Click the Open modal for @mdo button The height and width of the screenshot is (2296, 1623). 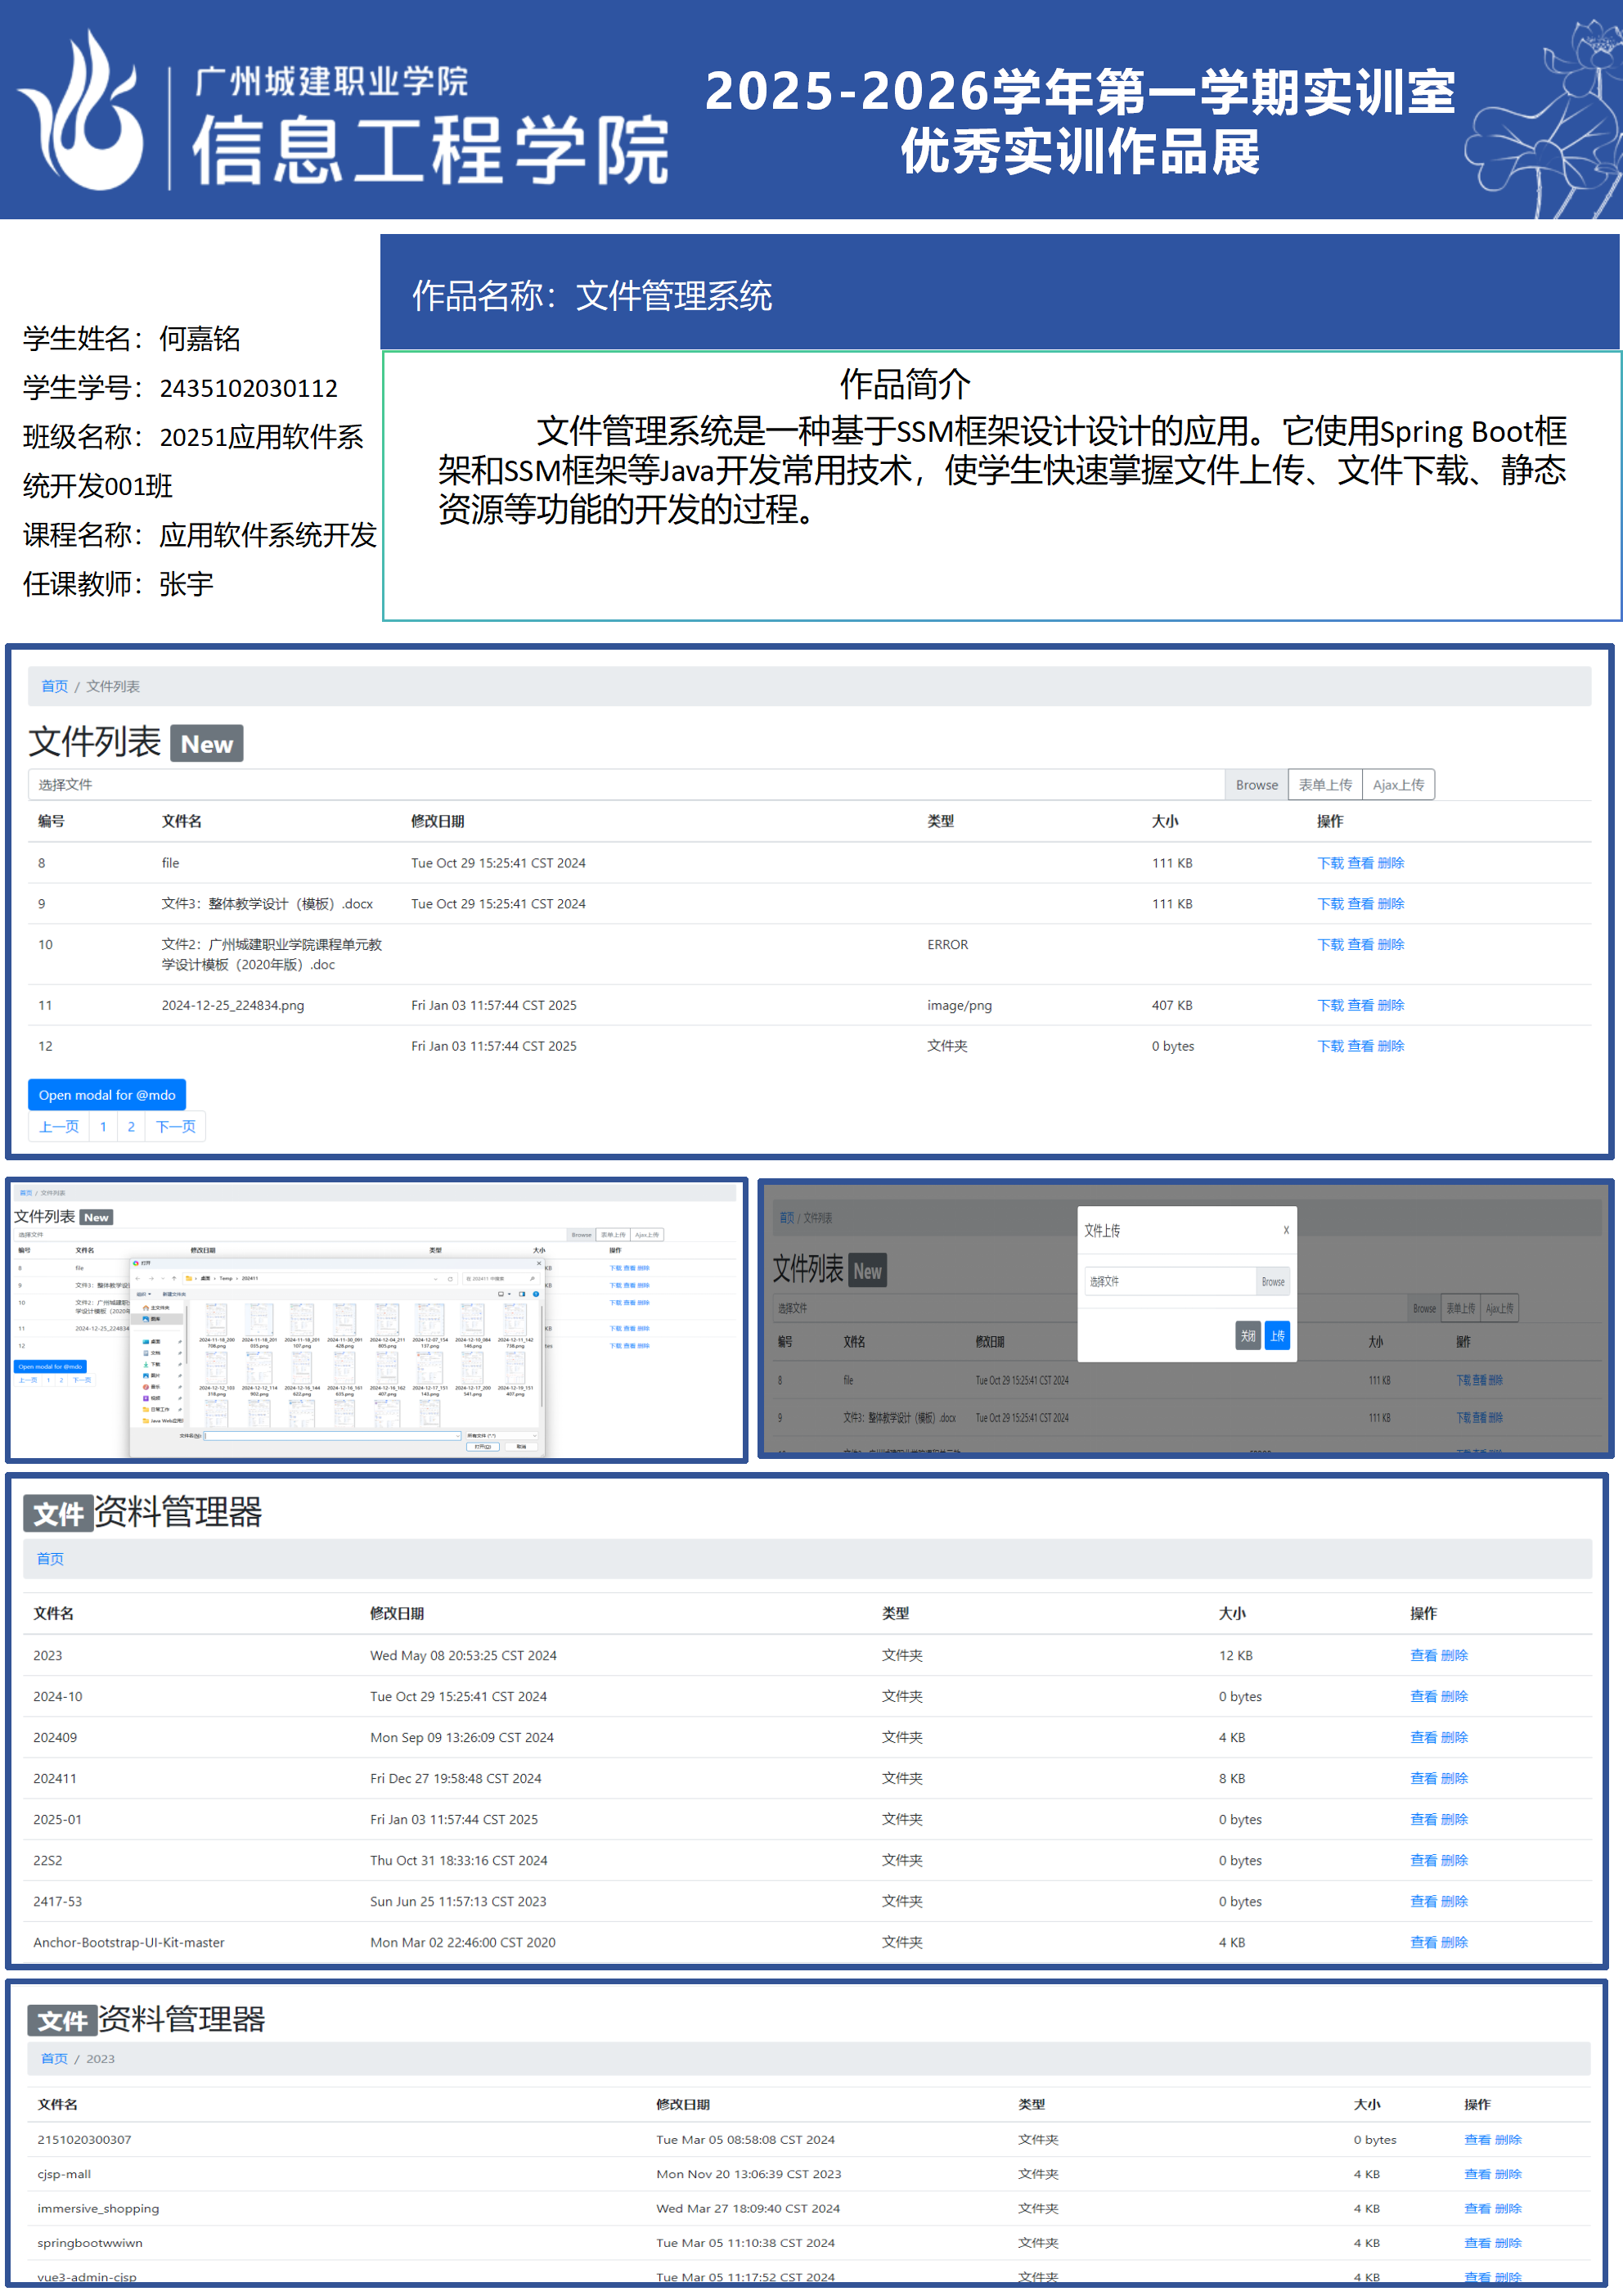pyautogui.click(x=107, y=1095)
